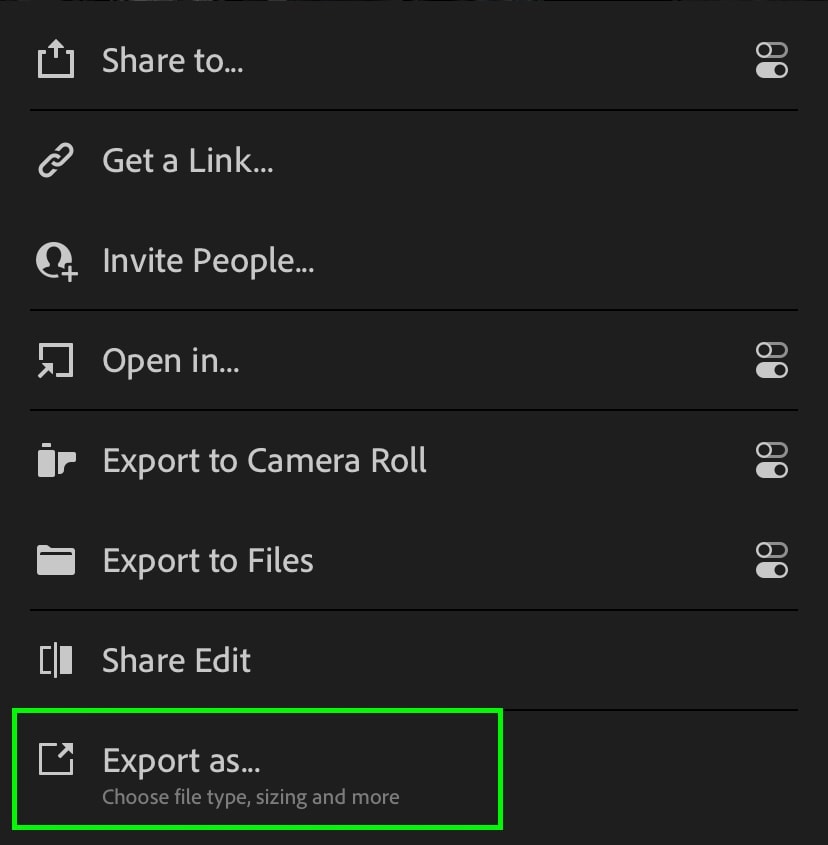Tap the Invite People person-plus icon

point(57,261)
